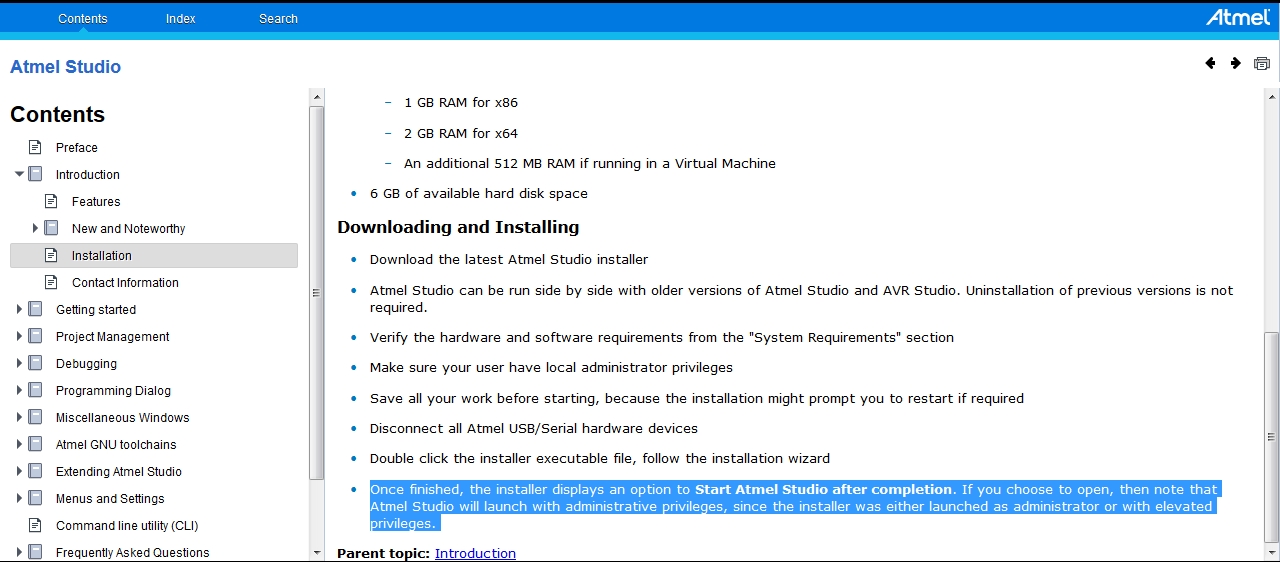Click the Features page icon
This screenshot has height=562, width=1280.
point(51,201)
